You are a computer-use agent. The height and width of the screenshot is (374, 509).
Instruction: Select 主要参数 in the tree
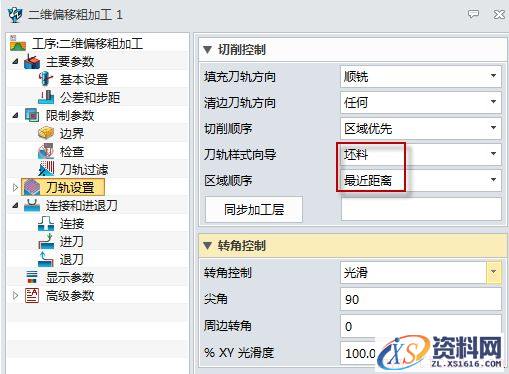coord(70,62)
